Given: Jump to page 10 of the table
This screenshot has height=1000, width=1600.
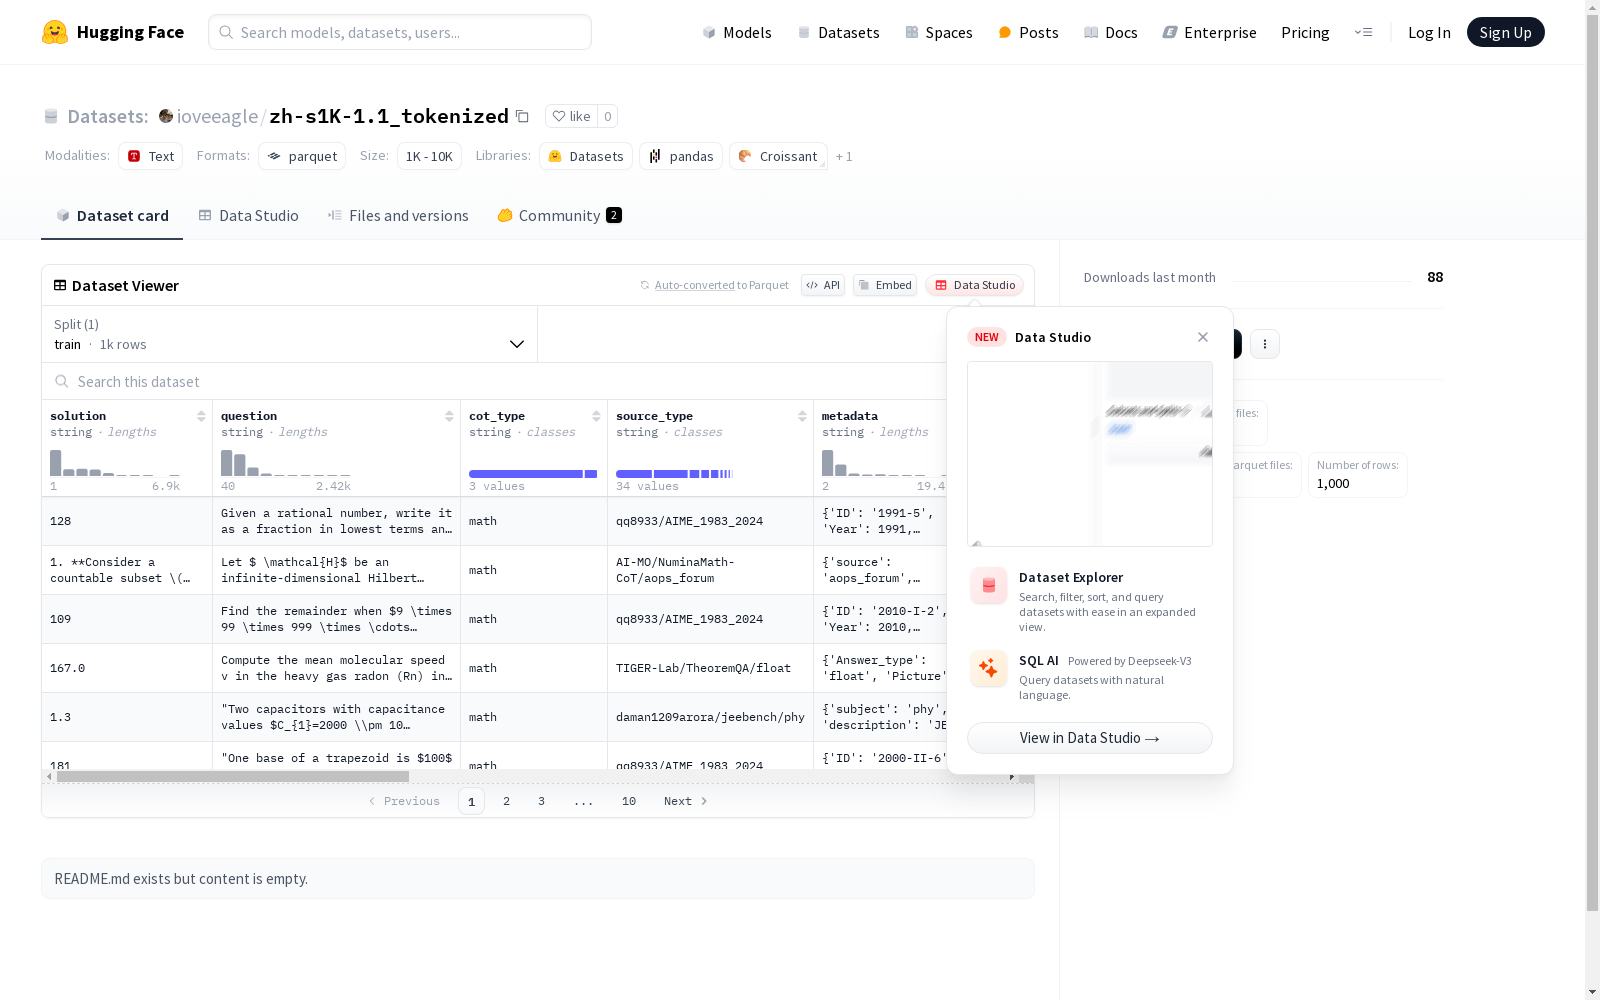Looking at the screenshot, I should click(x=629, y=801).
